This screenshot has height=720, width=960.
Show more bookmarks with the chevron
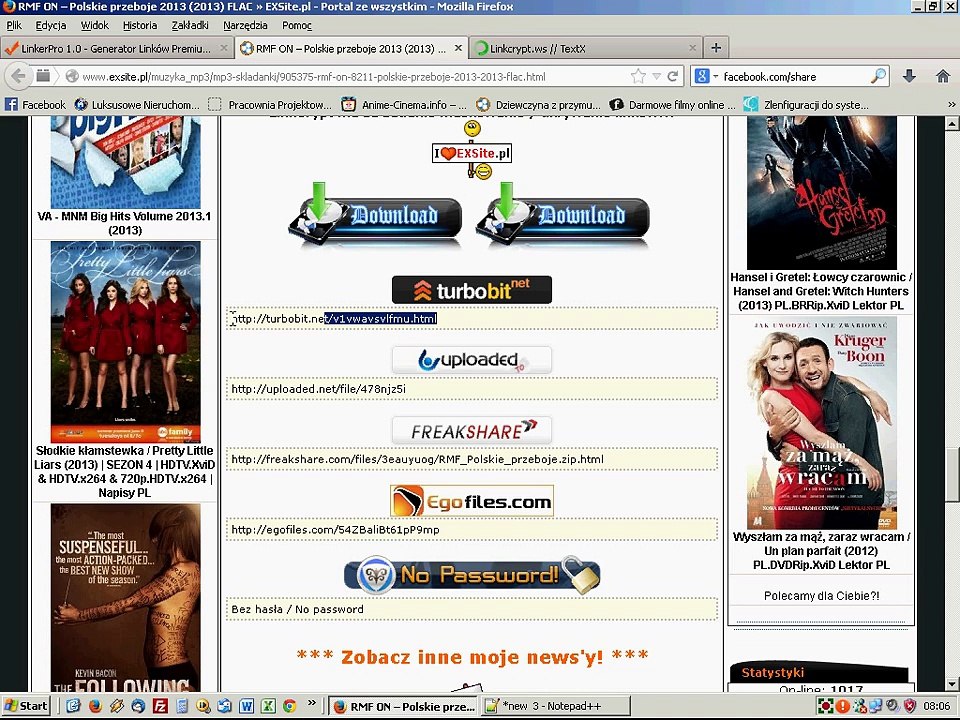coord(951,105)
